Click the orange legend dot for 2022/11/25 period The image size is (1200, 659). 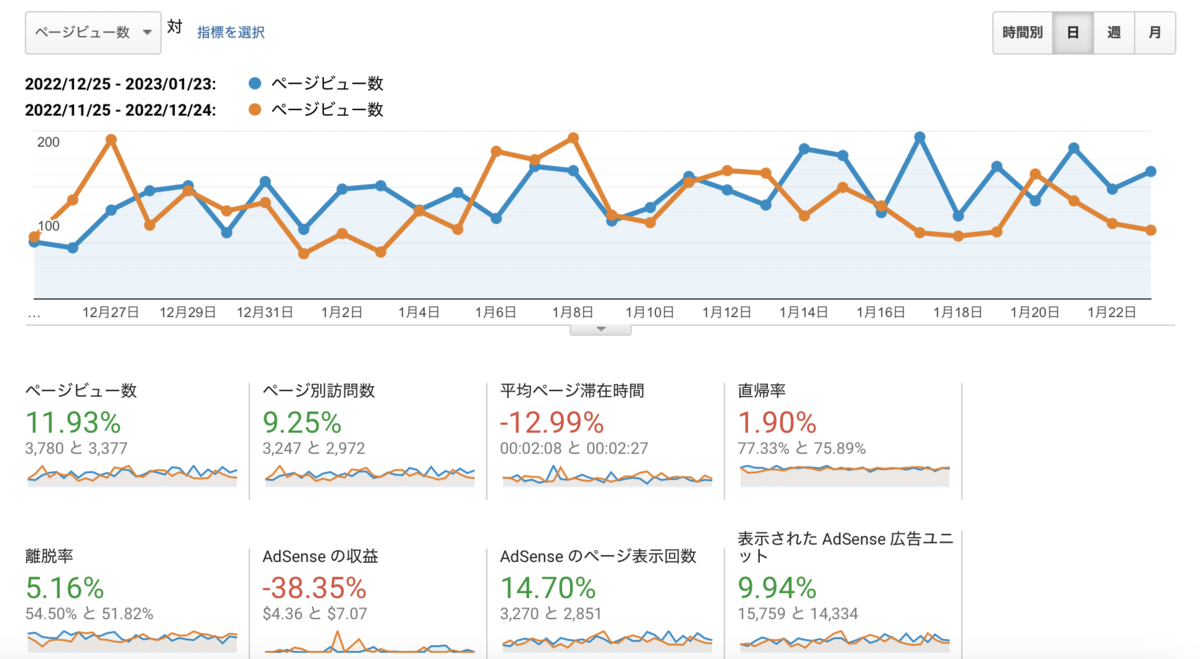pos(256,110)
